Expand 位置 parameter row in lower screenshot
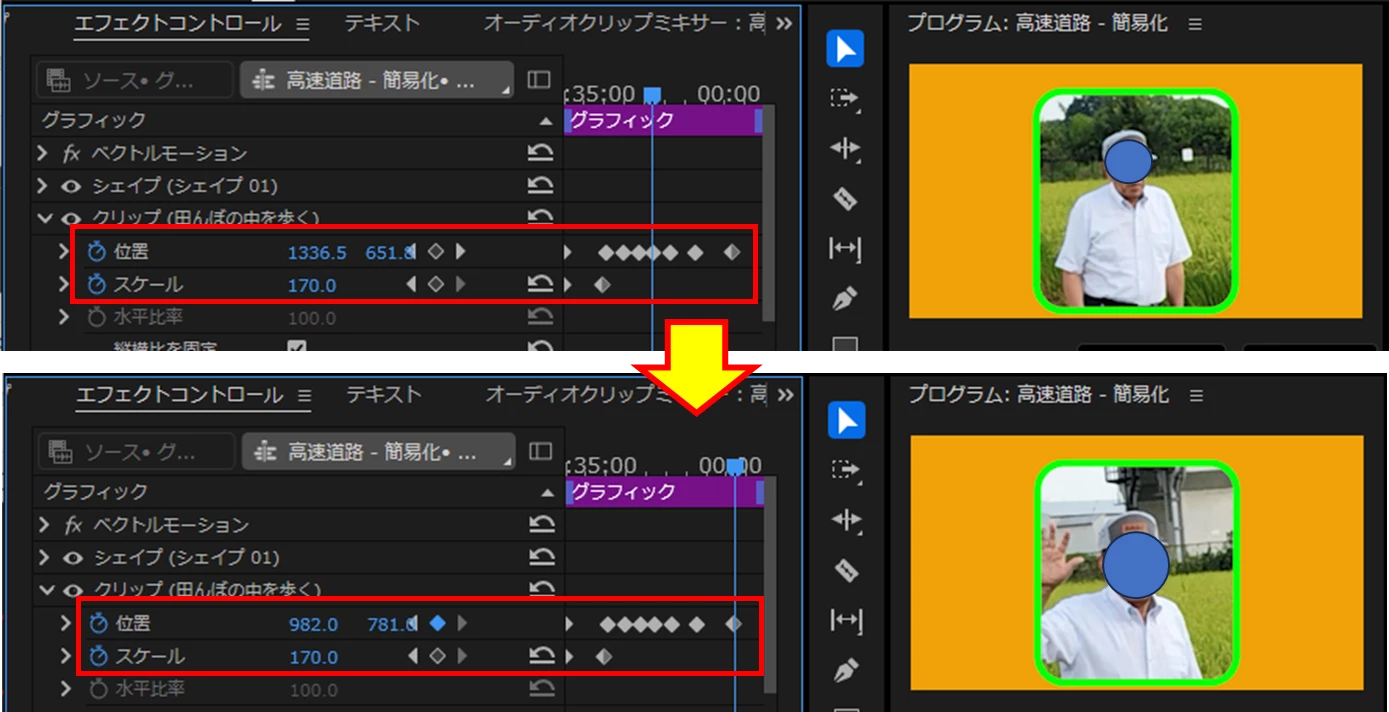 (x=67, y=623)
